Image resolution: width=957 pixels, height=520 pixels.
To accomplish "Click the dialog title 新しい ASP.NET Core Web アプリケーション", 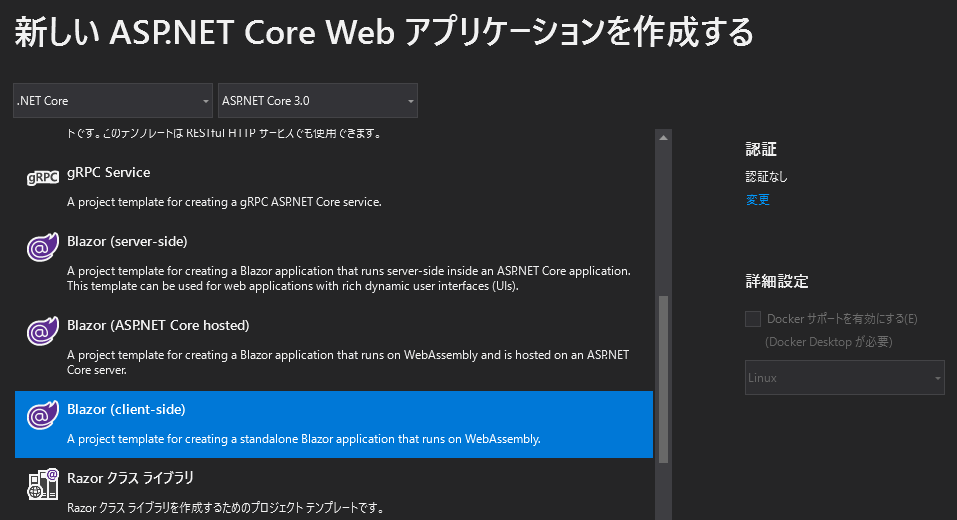I will tap(384, 32).
